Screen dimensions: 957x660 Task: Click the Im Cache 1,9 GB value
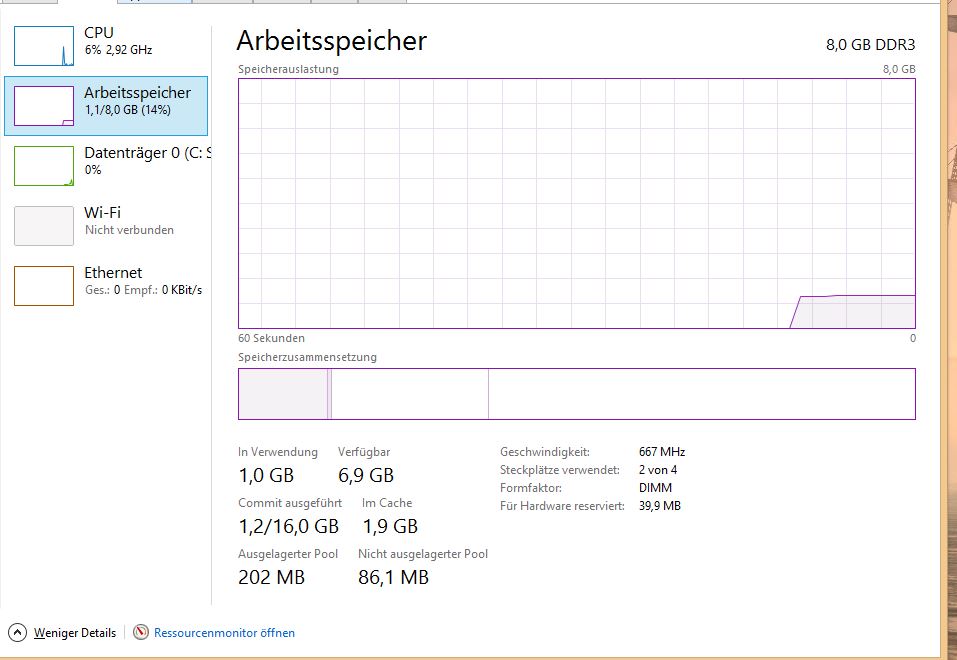tap(390, 526)
